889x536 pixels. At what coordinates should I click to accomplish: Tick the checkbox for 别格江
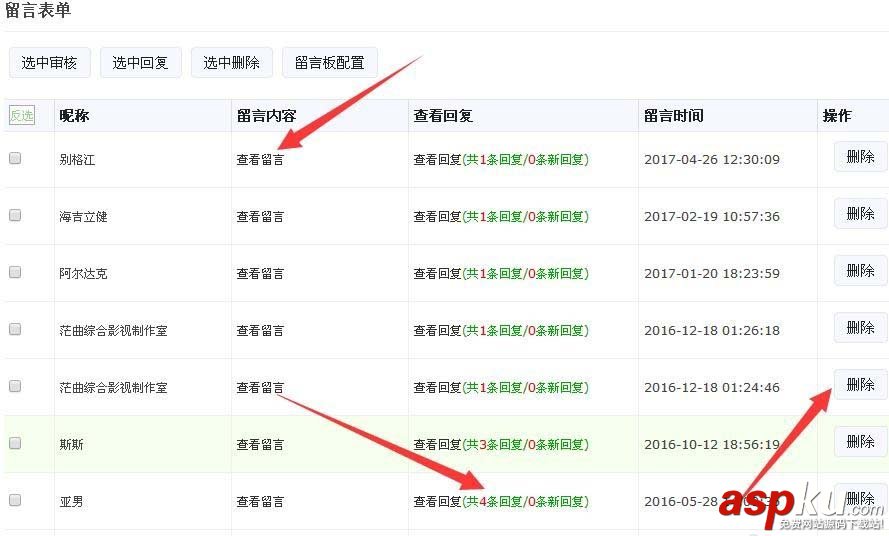click(15, 158)
